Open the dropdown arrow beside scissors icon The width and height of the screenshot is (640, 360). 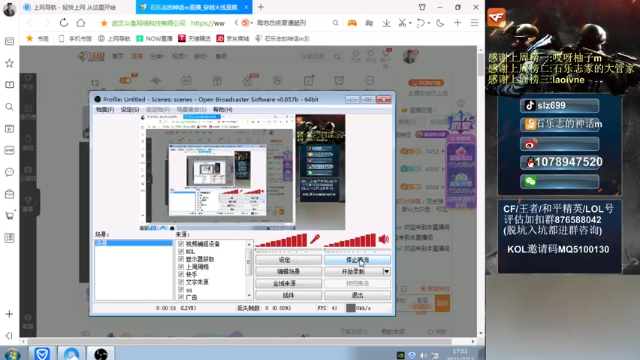[x=410, y=23]
